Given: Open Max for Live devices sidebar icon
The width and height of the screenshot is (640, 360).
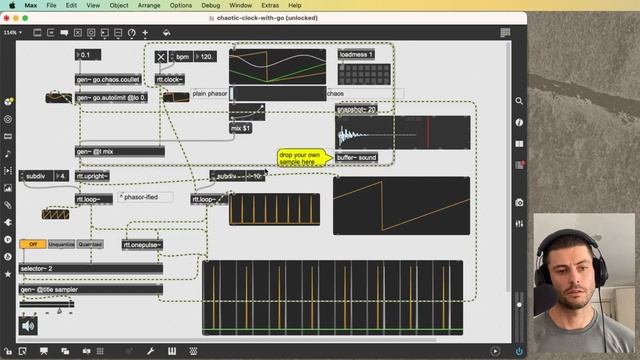Looking at the screenshot, I should coord(8,136).
